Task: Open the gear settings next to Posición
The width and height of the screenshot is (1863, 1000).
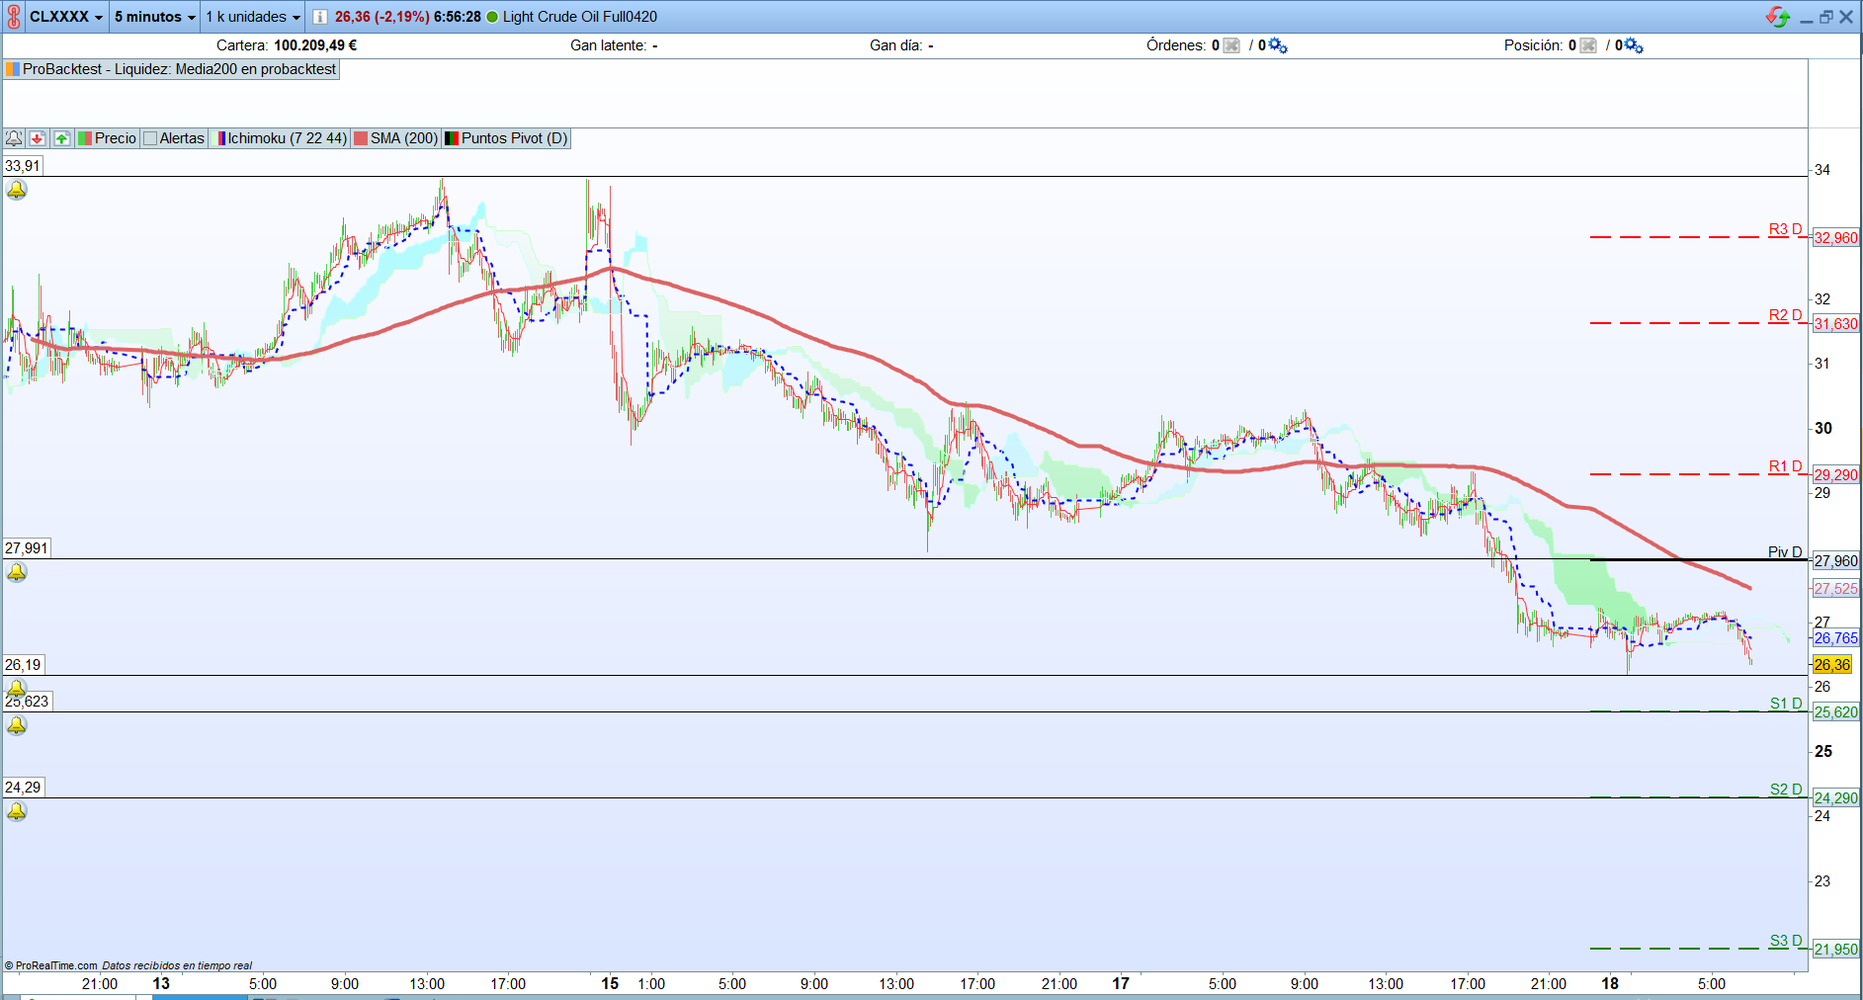Action: (1633, 45)
